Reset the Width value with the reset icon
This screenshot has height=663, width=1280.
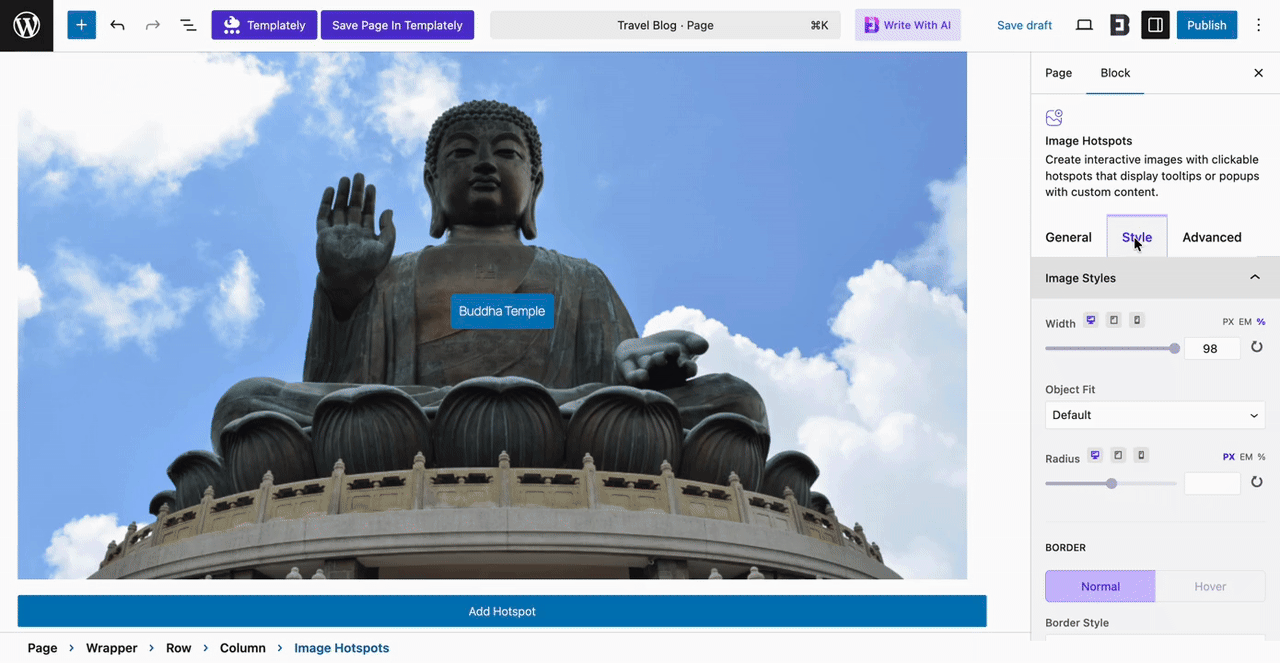[x=1257, y=347]
